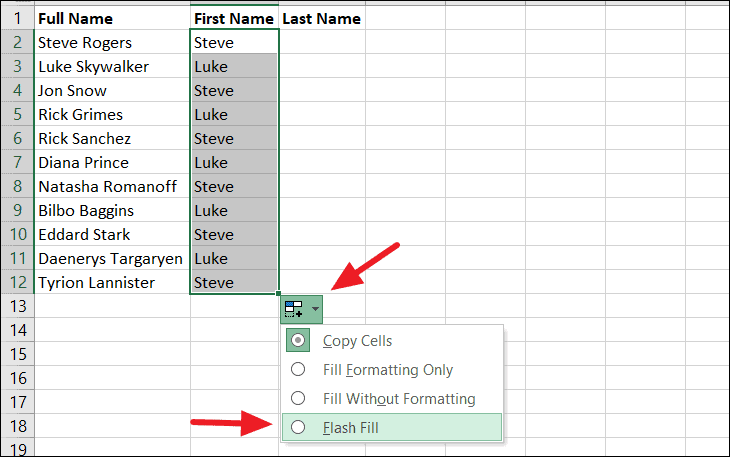Click the Natasha Romanoff cell
This screenshot has height=457, width=730.
point(110,187)
